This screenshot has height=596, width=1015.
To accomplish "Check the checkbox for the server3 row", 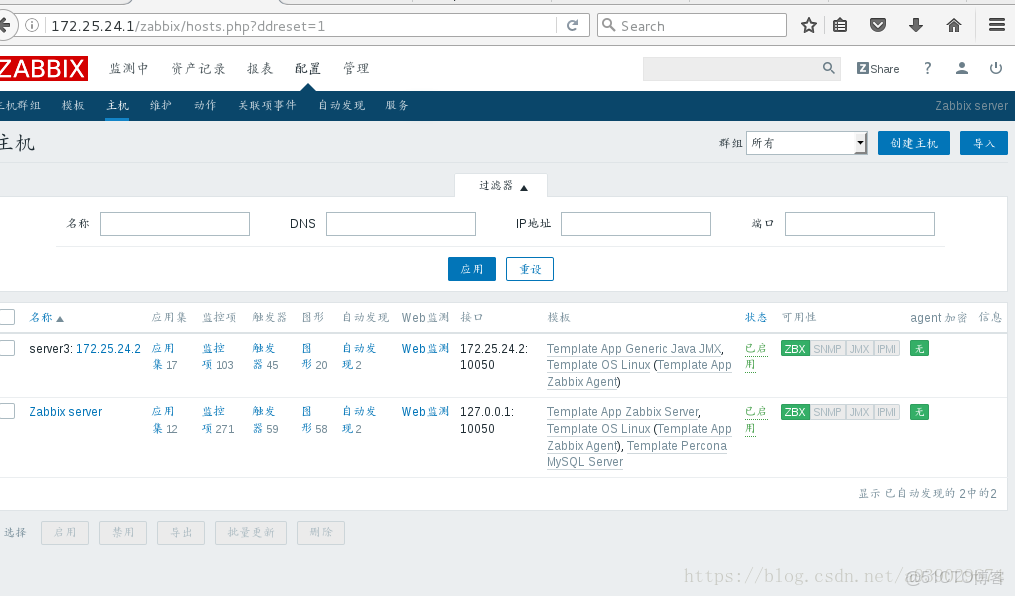I will tap(9, 348).
